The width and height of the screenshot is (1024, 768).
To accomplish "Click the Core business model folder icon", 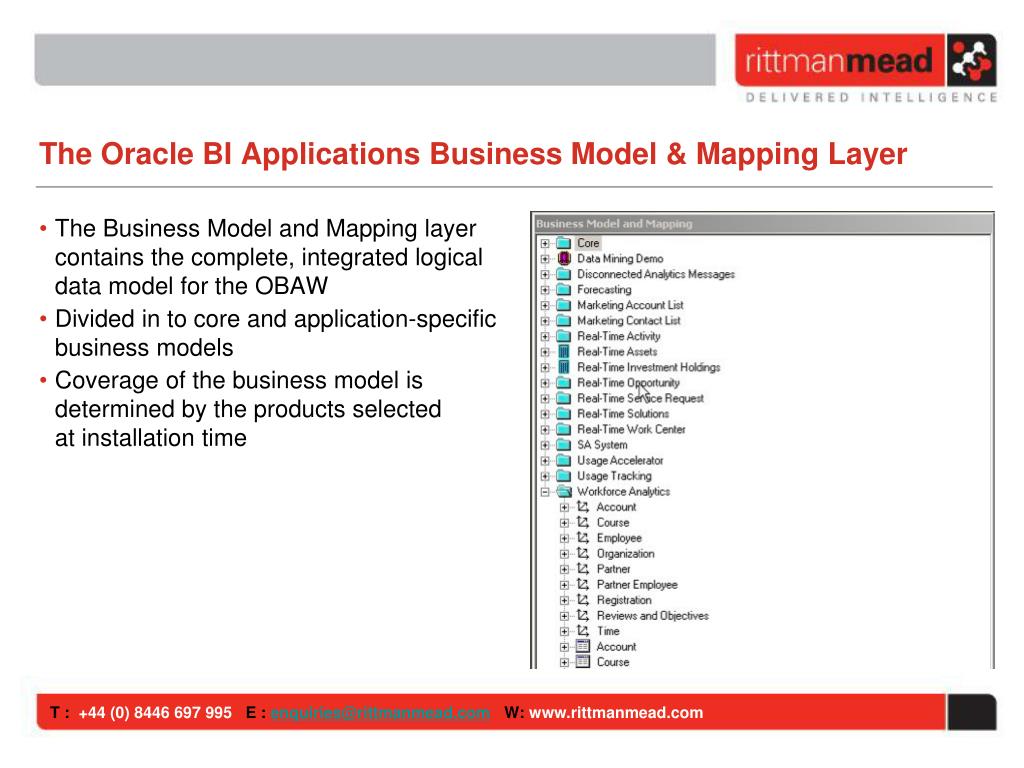I will 564,243.
